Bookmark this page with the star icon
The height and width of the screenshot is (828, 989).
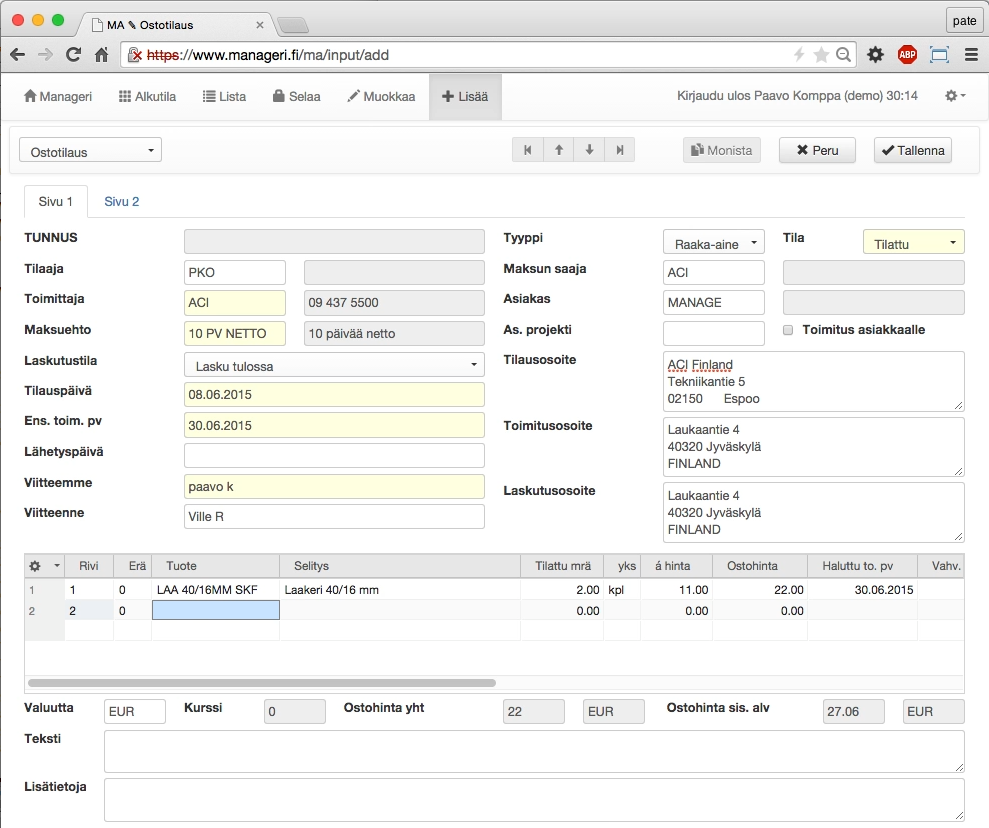pos(821,55)
